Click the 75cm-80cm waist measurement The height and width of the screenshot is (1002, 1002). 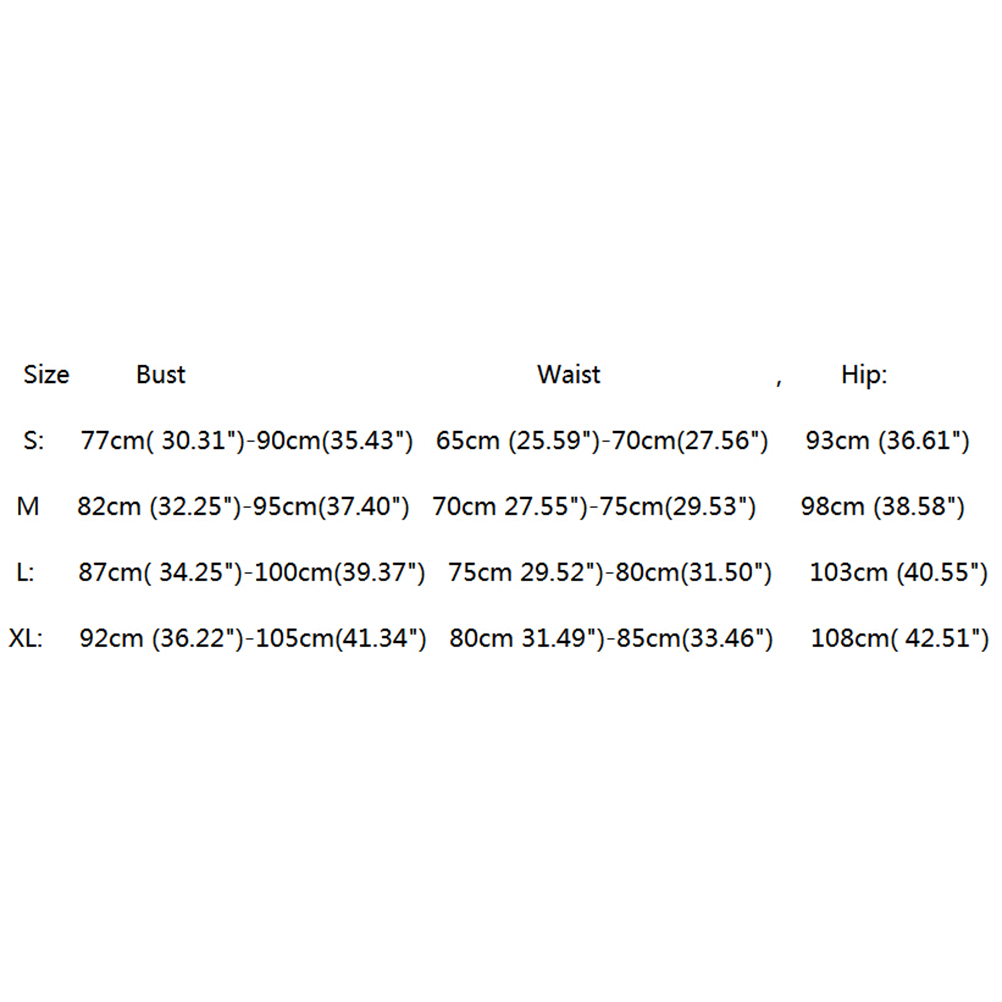click(x=610, y=573)
